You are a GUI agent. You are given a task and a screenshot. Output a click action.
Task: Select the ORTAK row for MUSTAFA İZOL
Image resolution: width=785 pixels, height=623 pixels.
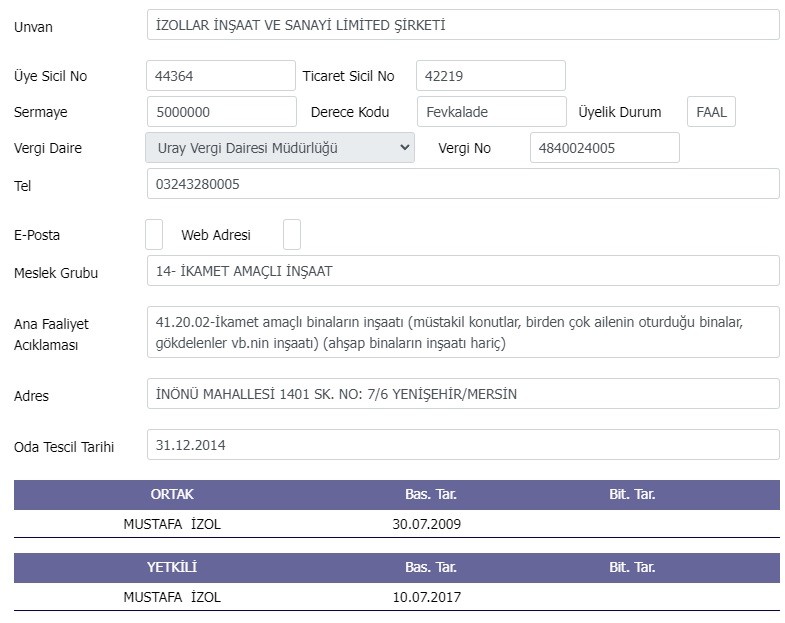397,524
